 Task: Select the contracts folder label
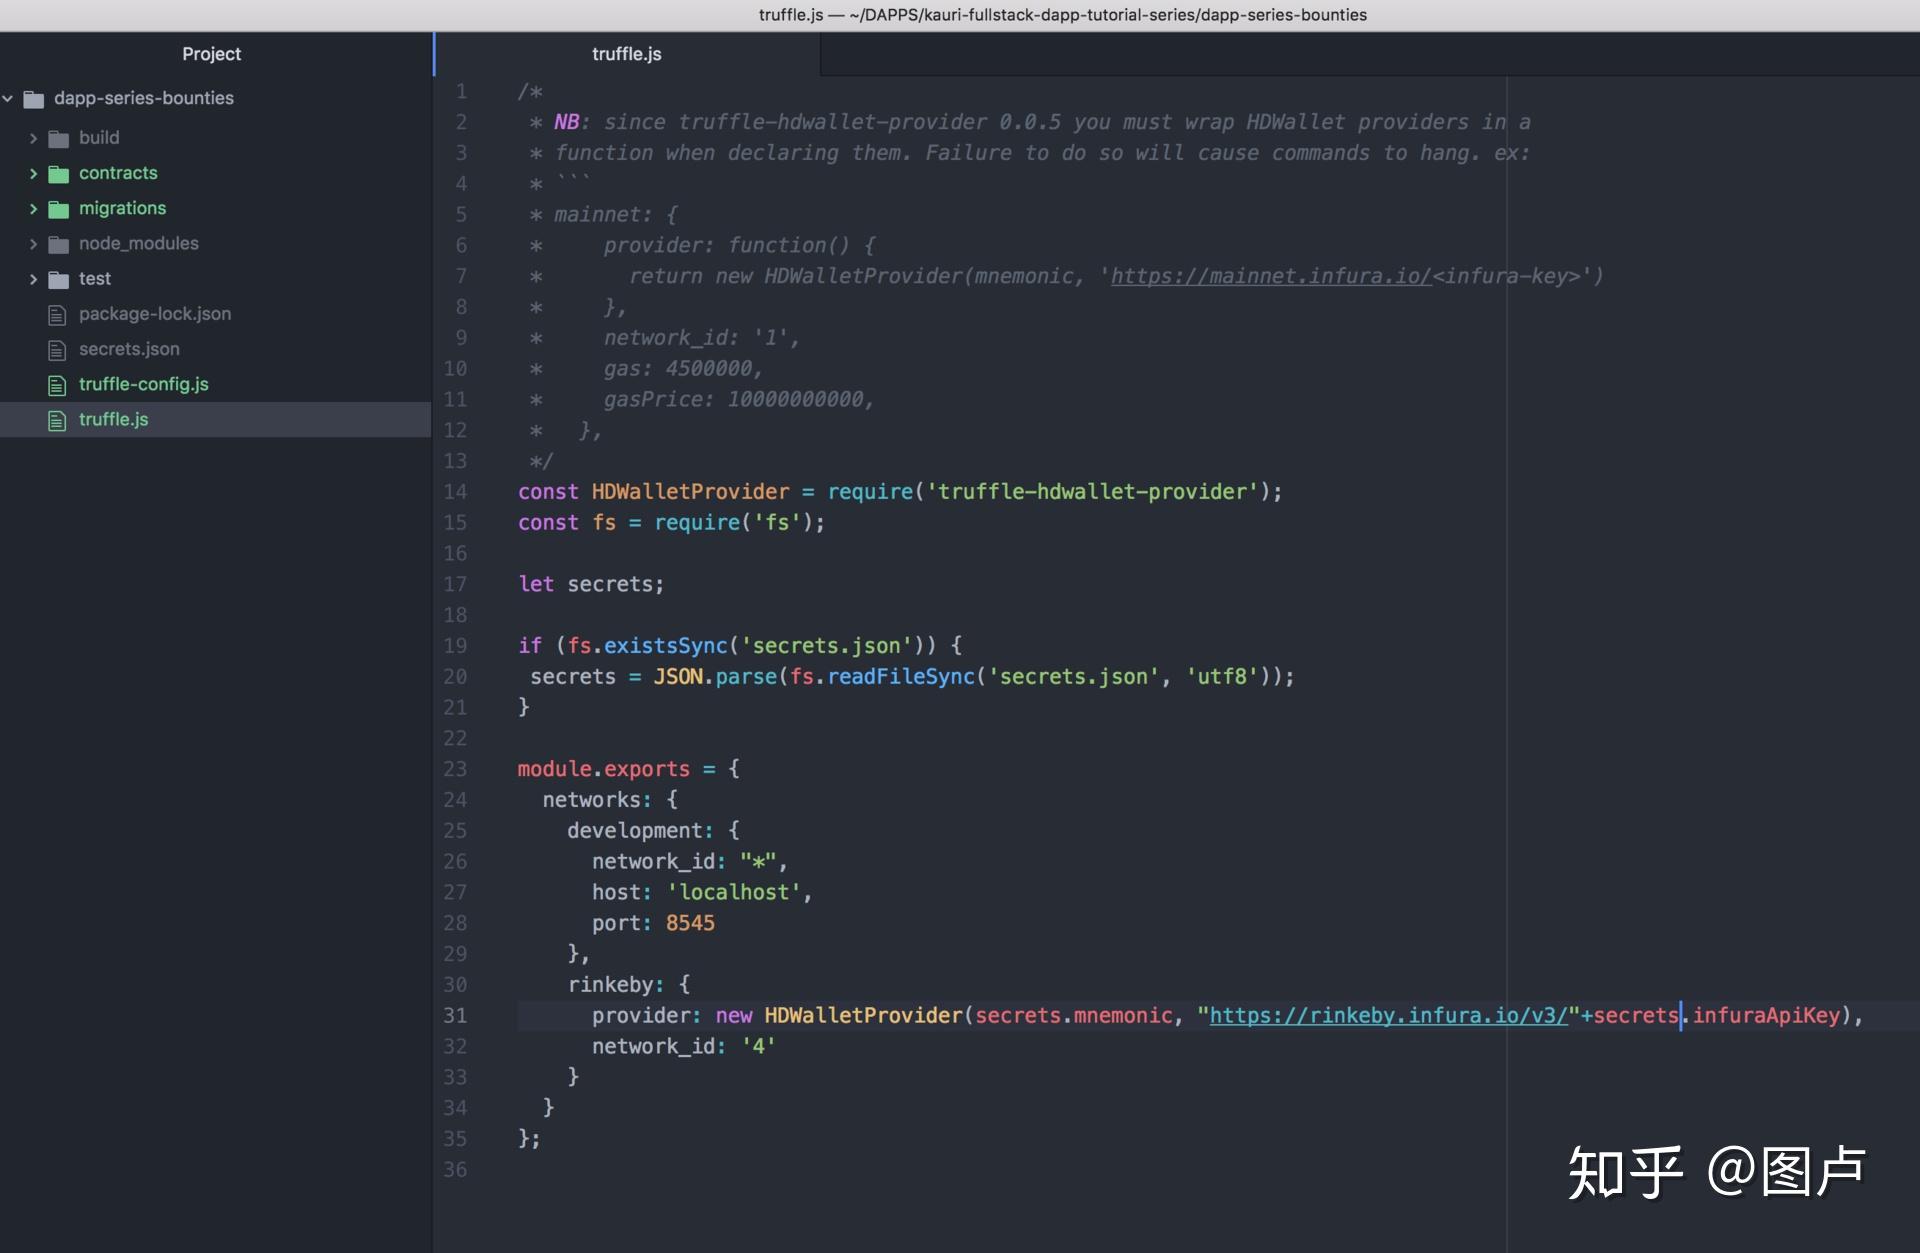(x=118, y=173)
